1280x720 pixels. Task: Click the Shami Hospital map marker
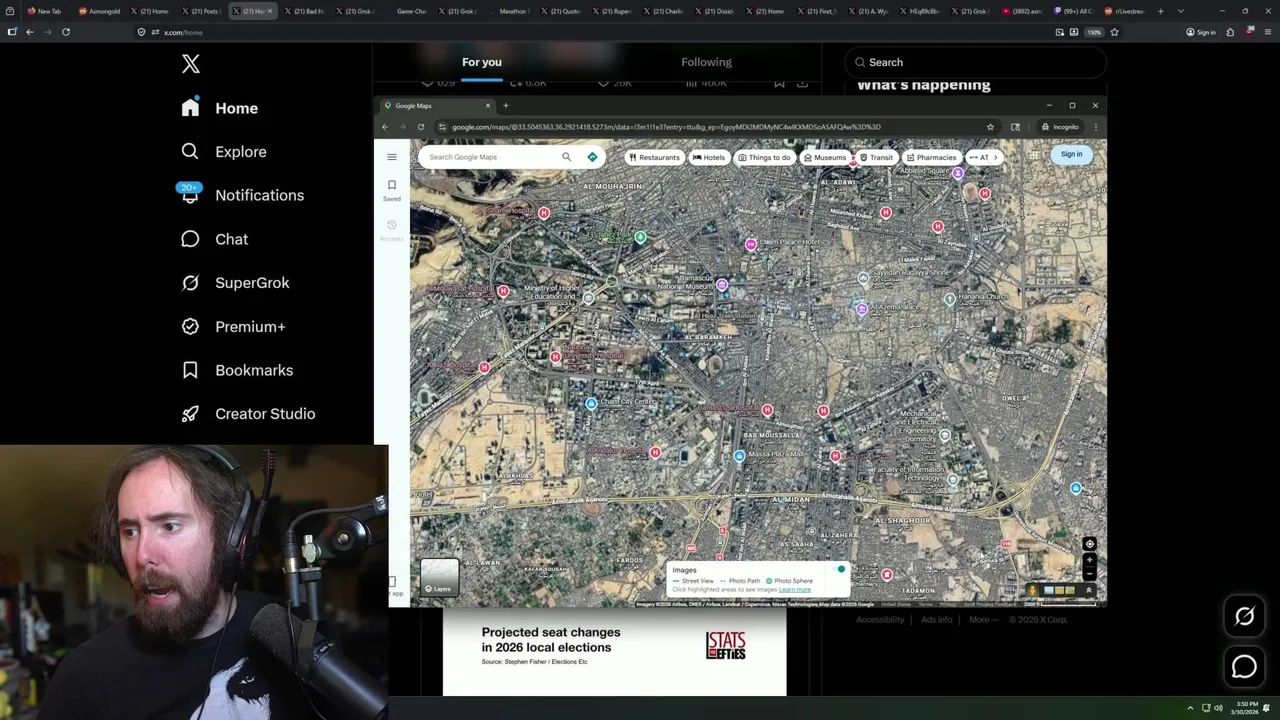pos(544,213)
